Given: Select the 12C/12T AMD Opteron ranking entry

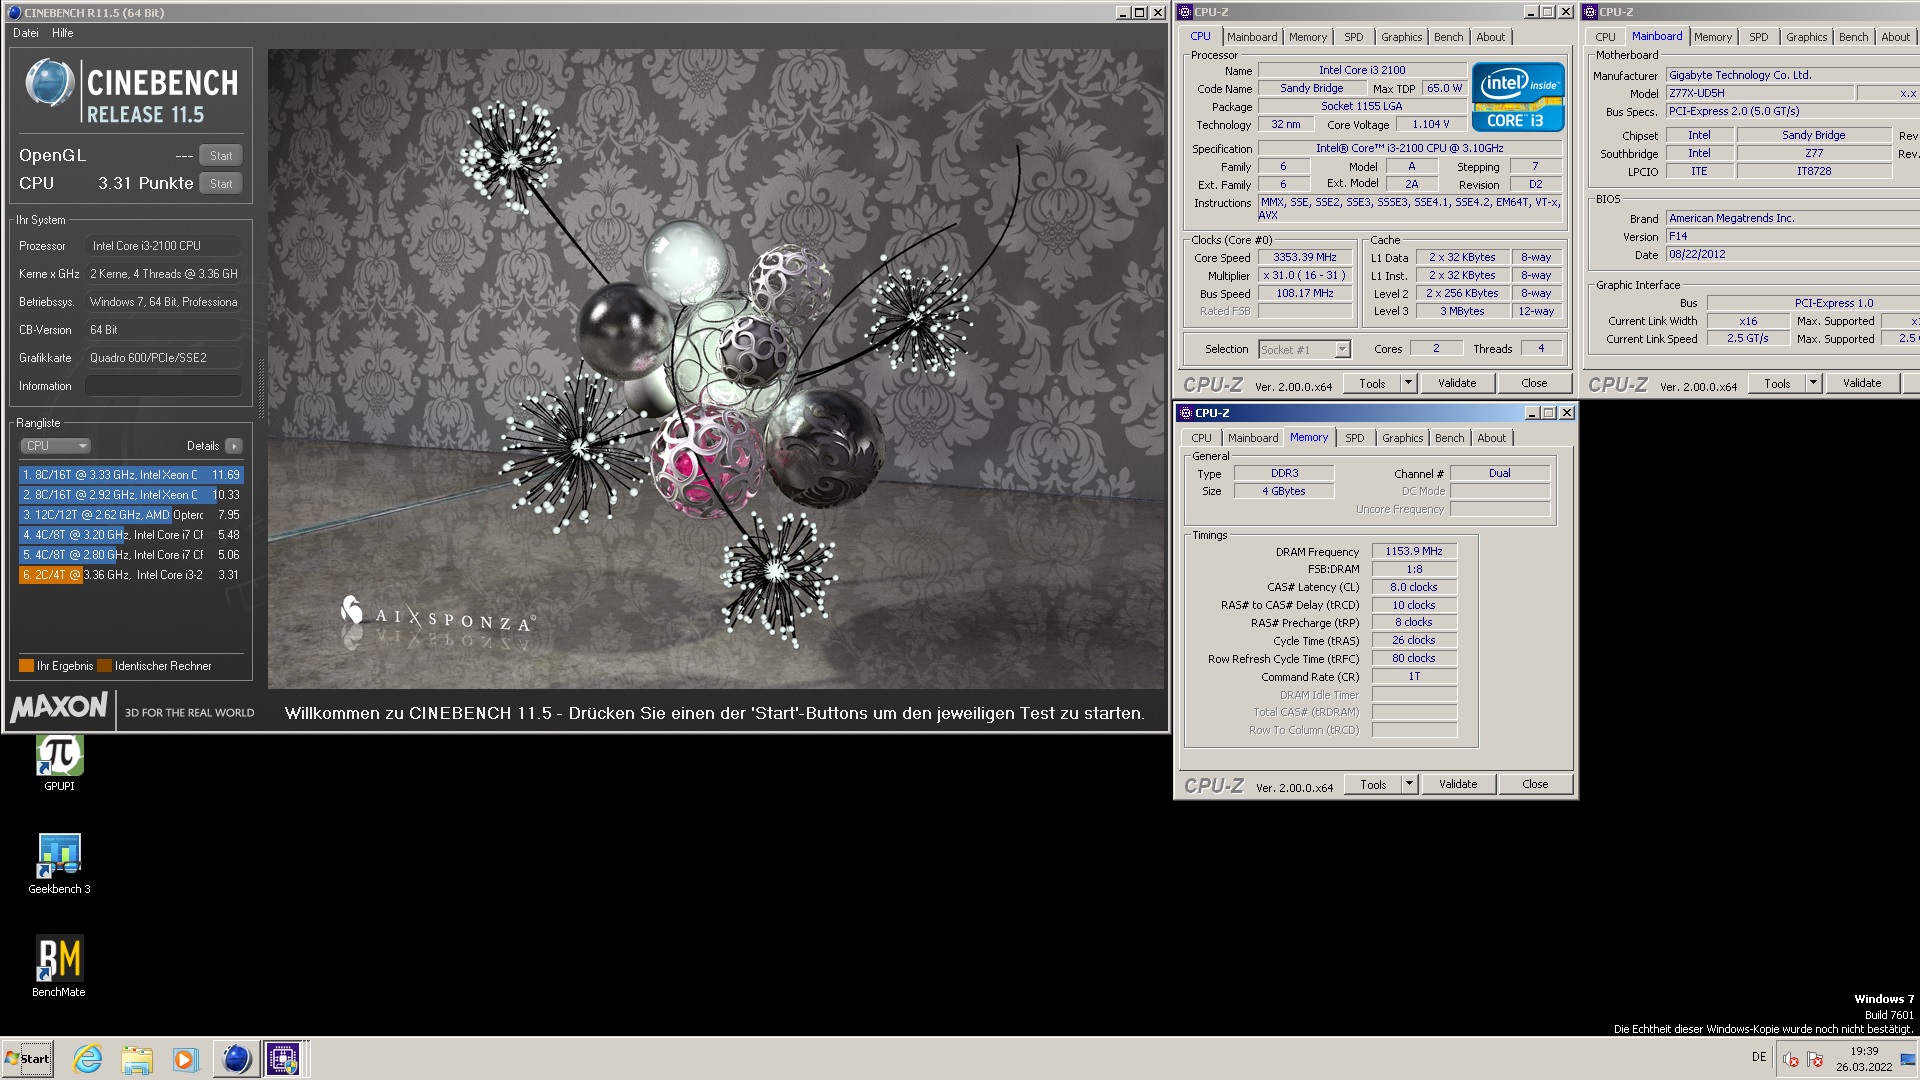Looking at the screenshot, I should point(130,515).
